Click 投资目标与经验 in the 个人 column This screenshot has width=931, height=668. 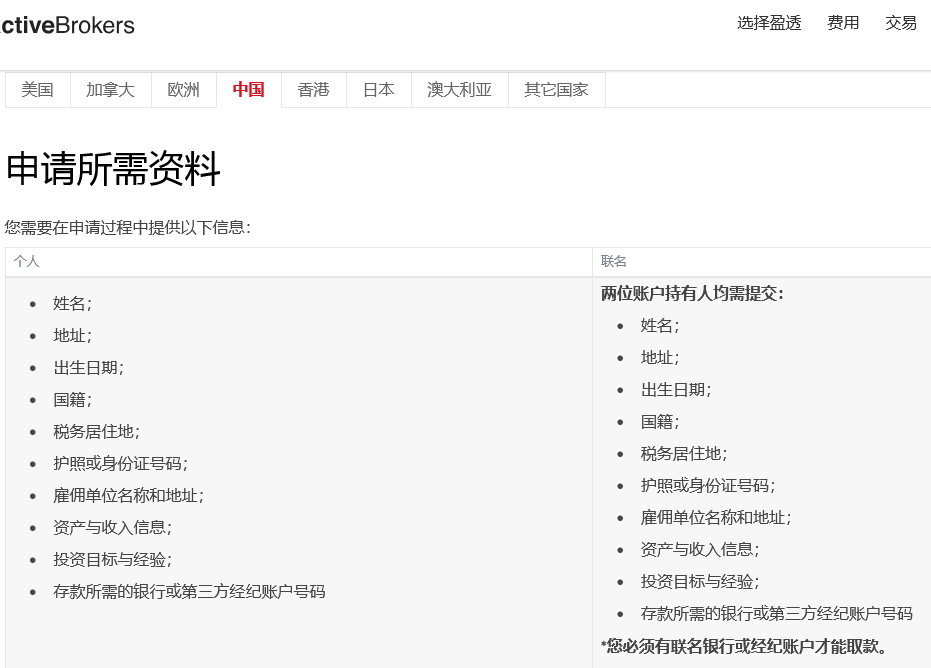(x=112, y=560)
